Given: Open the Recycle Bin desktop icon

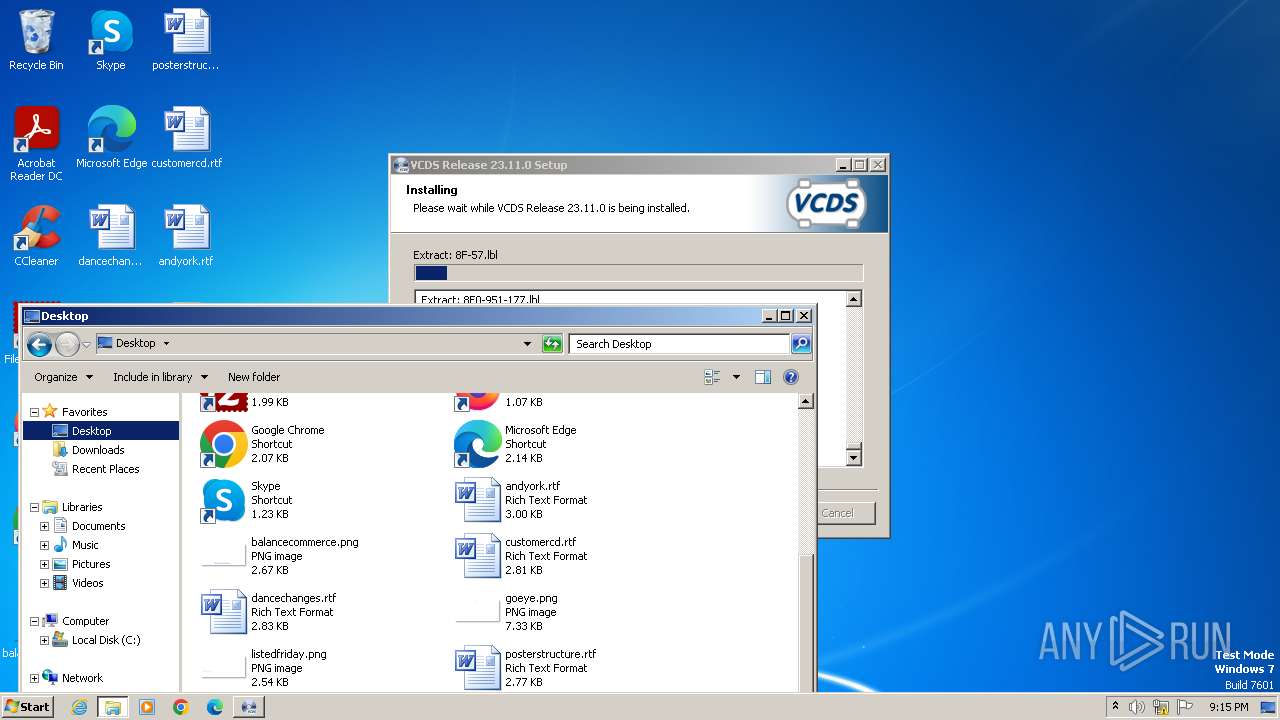Looking at the screenshot, I should (x=36, y=40).
